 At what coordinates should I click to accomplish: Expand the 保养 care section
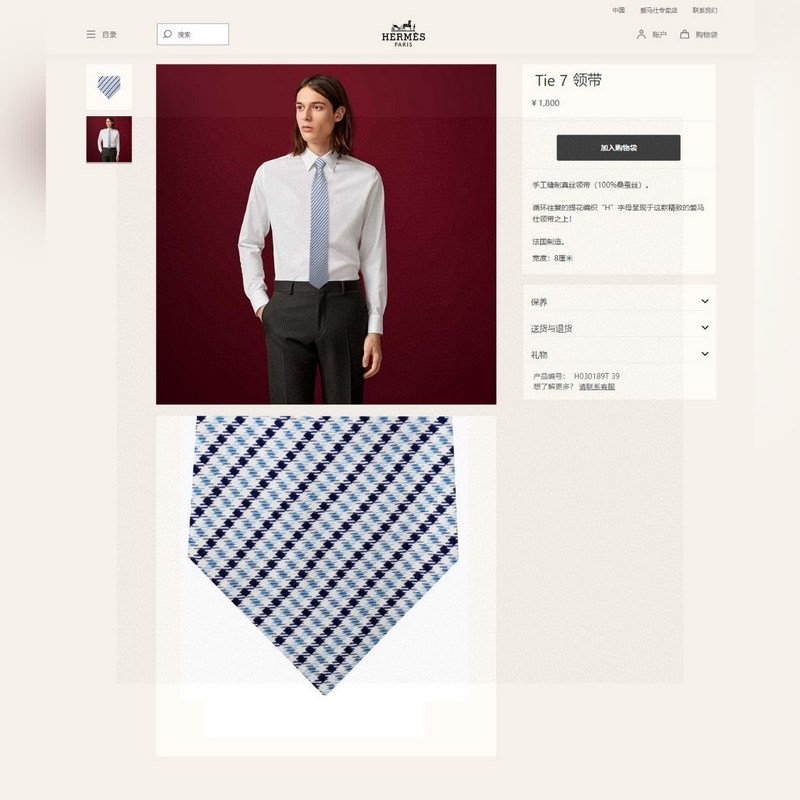click(619, 302)
